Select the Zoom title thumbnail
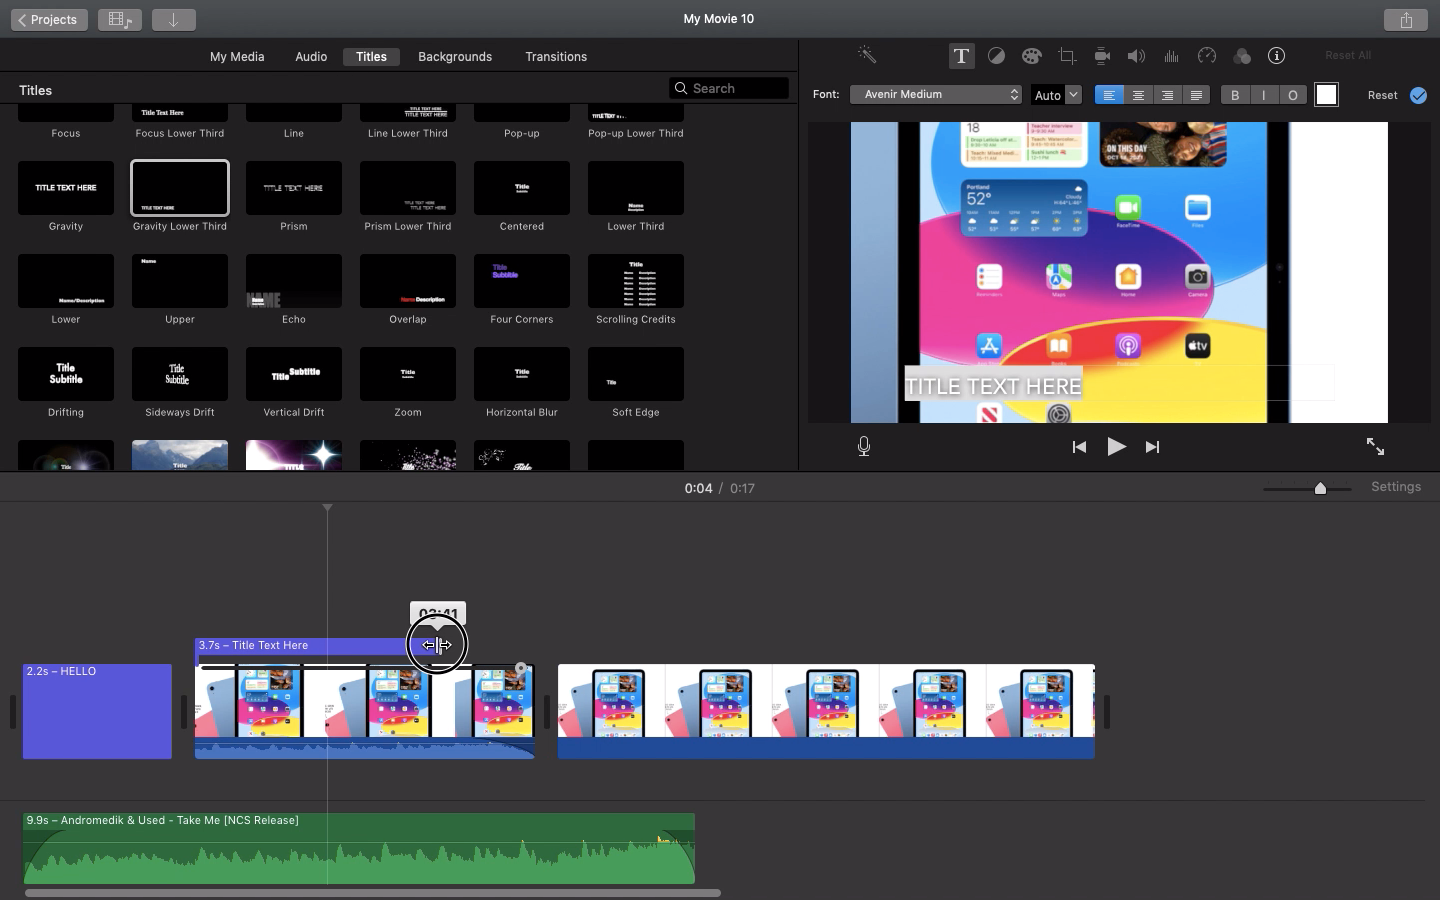Image resolution: width=1440 pixels, height=900 pixels. coord(408,373)
